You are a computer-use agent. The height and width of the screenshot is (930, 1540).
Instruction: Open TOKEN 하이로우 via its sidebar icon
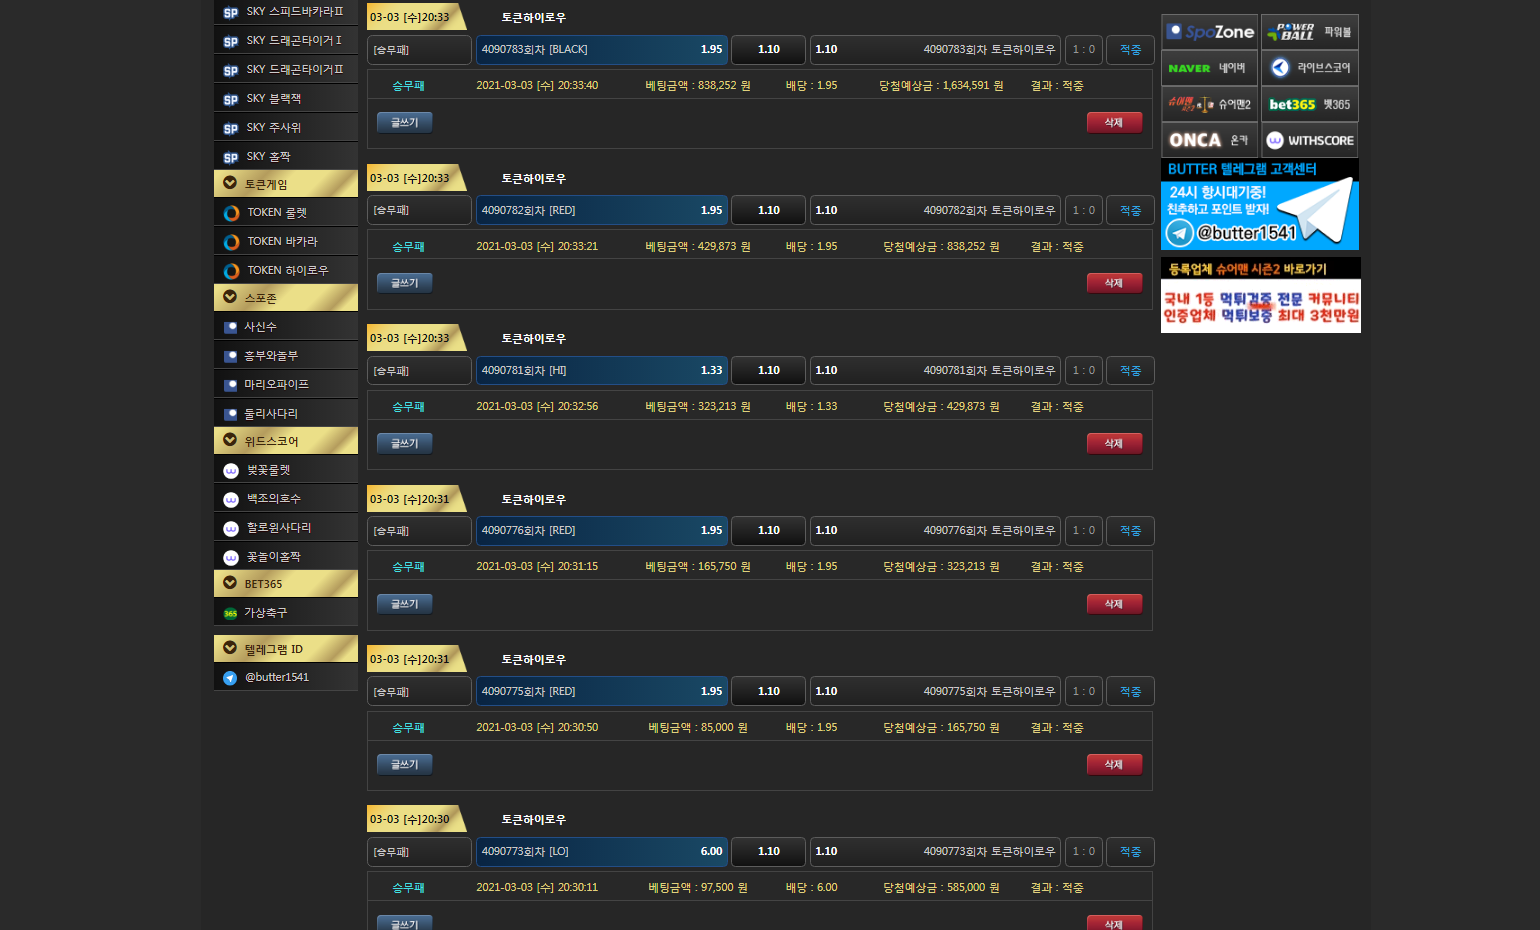231,271
